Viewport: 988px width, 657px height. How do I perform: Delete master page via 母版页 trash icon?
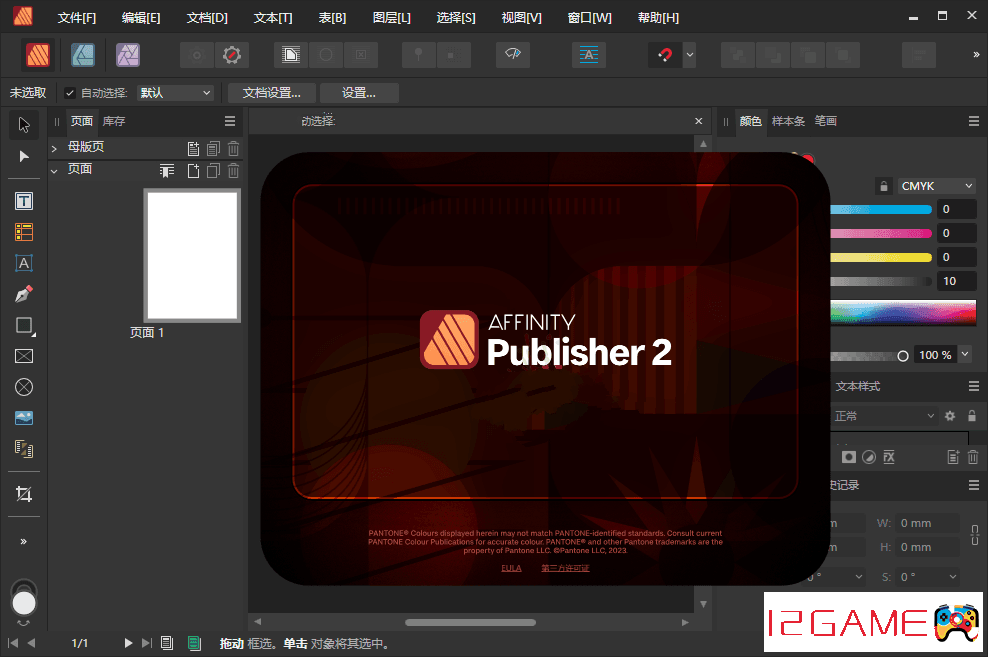click(x=233, y=149)
